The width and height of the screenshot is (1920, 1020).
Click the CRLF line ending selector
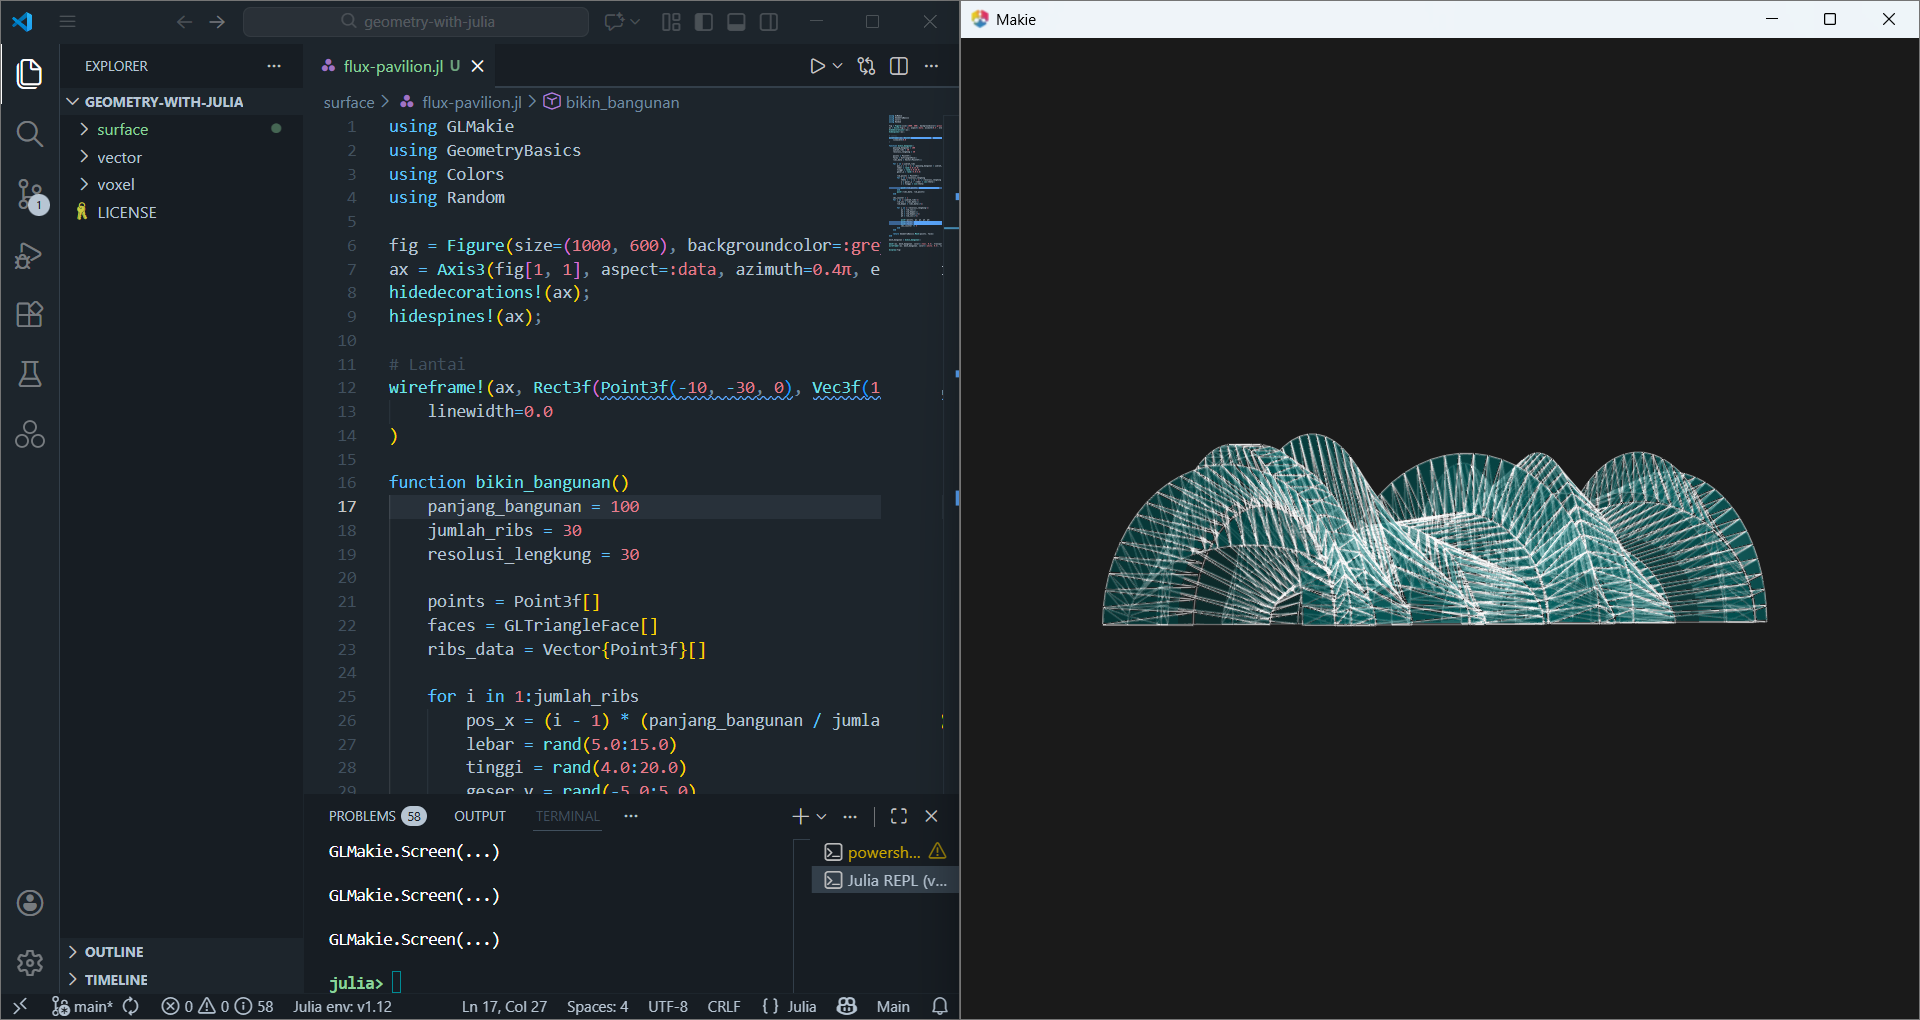click(x=723, y=1006)
